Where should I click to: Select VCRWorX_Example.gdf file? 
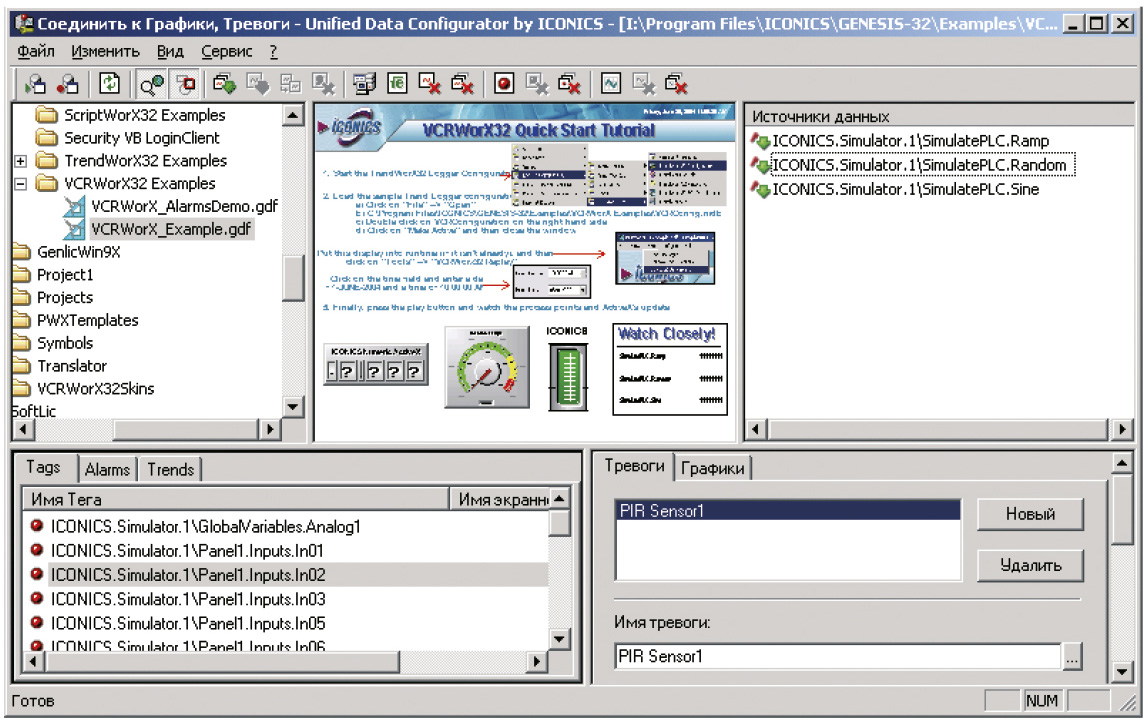(171, 229)
